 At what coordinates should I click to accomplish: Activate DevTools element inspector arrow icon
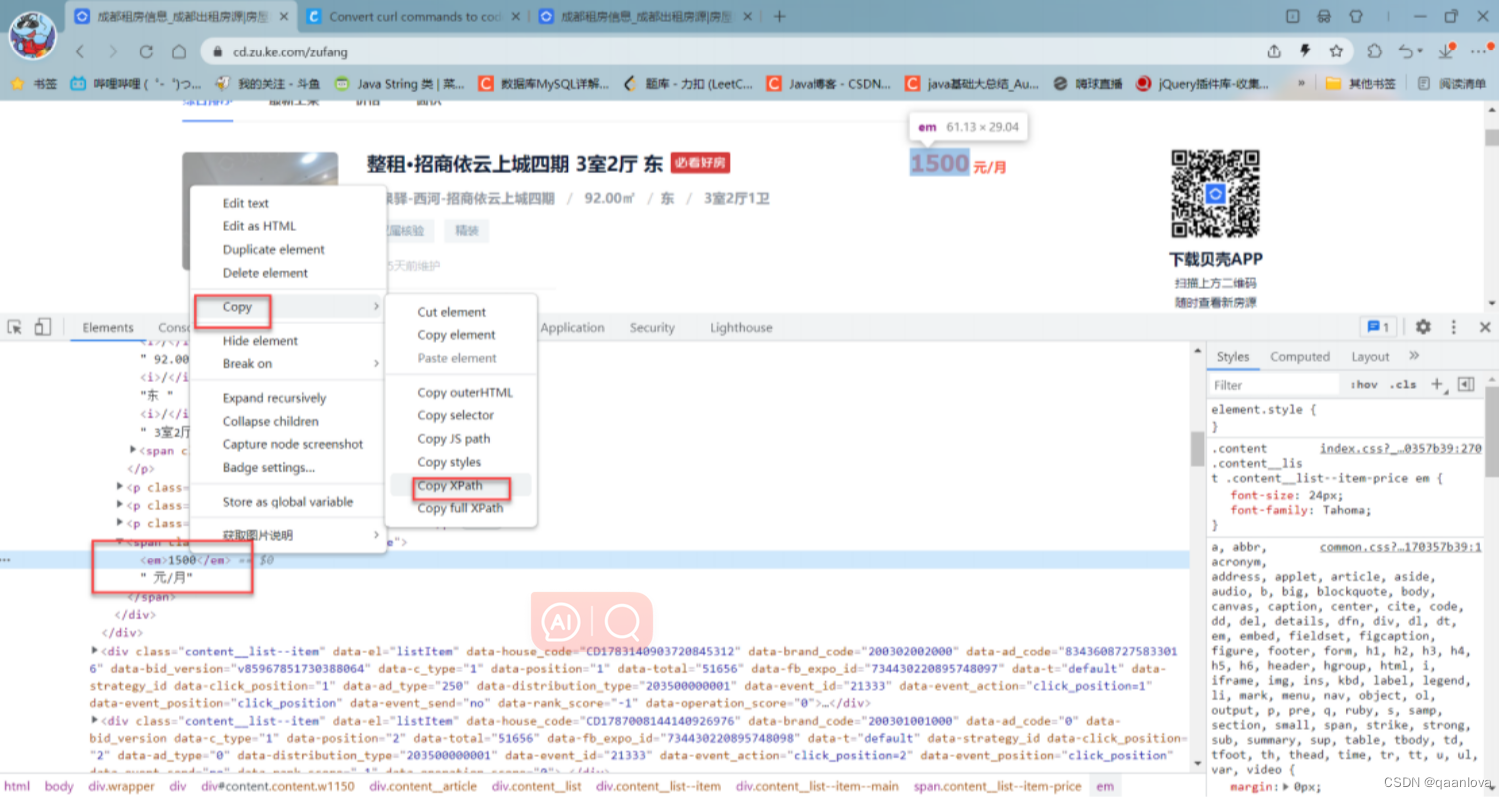[x=15, y=327]
